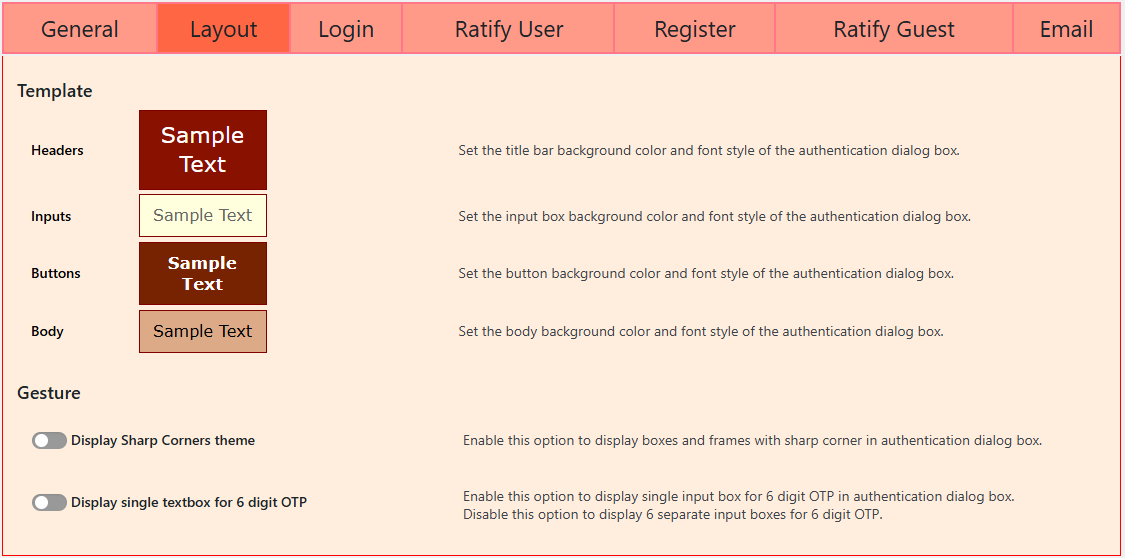Click the Headers sample text swatch
The width and height of the screenshot is (1125, 558).
203,150
